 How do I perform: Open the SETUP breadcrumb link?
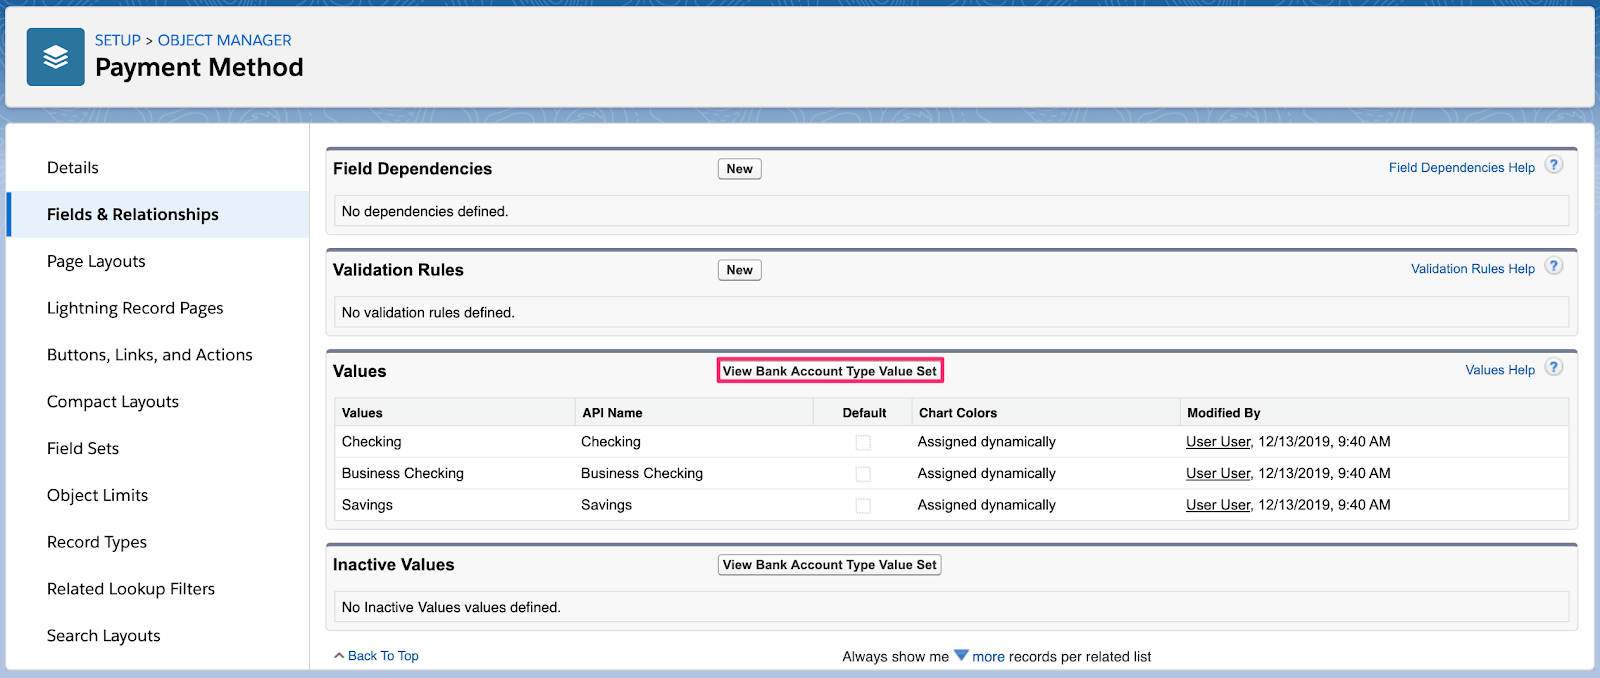(x=118, y=40)
